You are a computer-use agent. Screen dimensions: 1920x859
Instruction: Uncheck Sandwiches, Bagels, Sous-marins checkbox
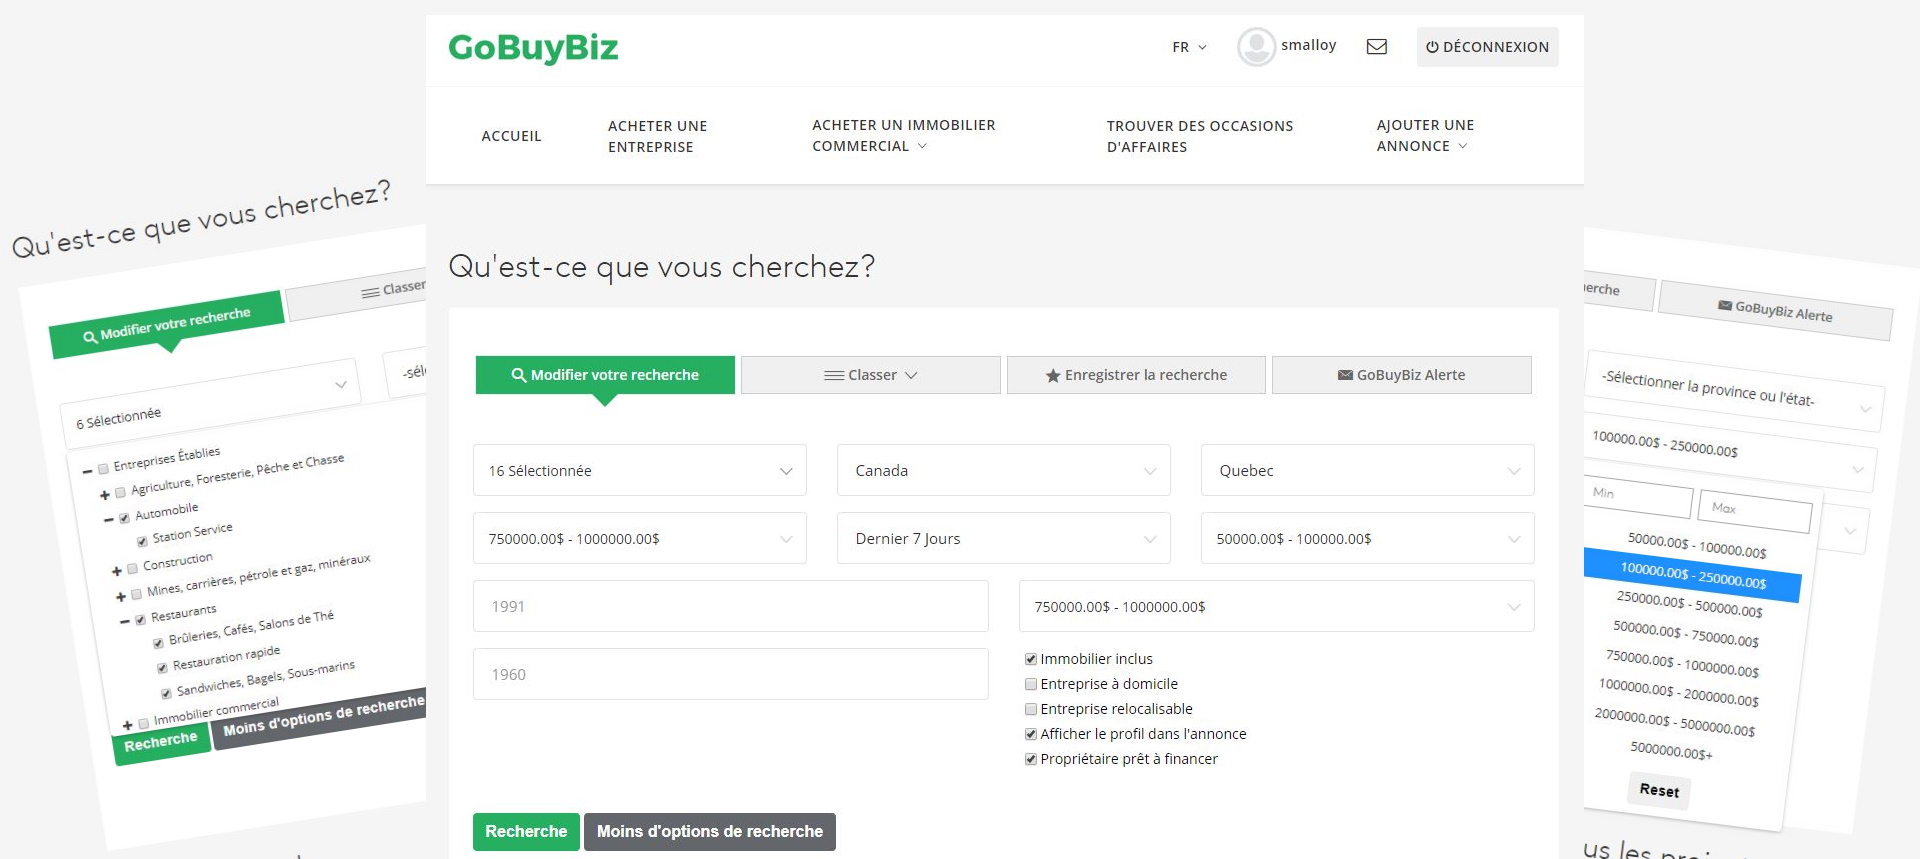[166, 694]
